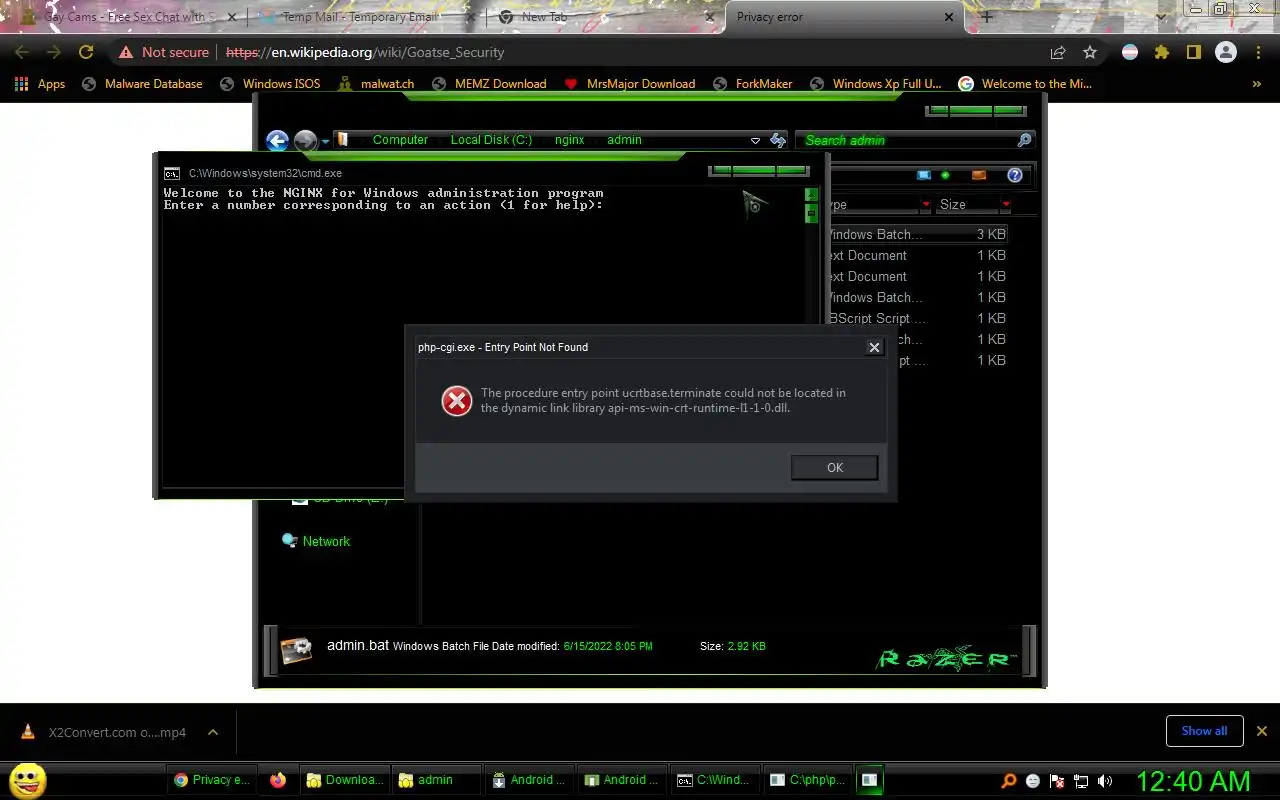Toggle preview pane orange icon

tap(979, 175)
